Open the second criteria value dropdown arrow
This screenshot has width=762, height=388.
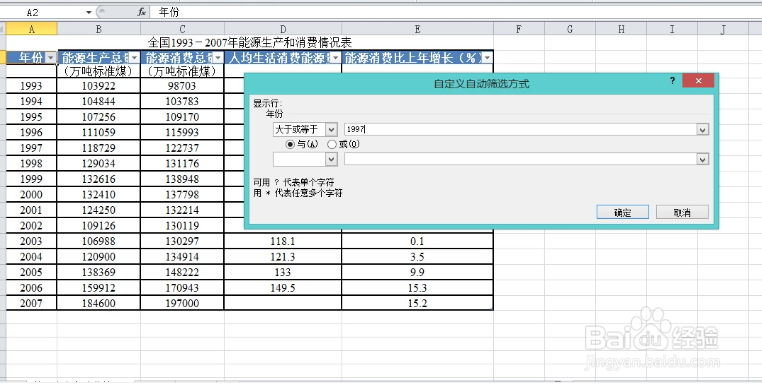tap(702, 159)
